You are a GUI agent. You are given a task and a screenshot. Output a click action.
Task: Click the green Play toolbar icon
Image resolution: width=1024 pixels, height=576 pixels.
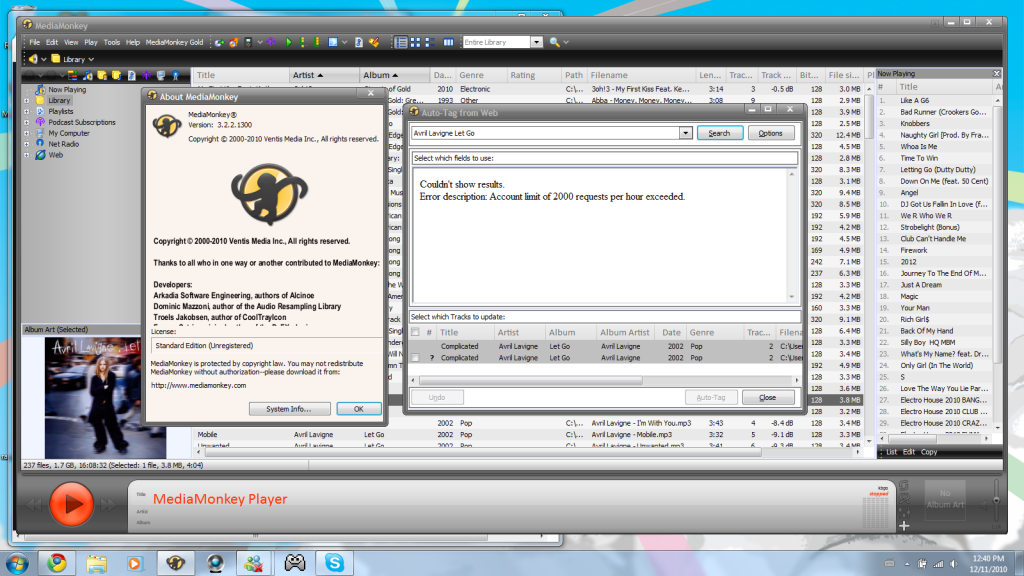click(288, 42)
